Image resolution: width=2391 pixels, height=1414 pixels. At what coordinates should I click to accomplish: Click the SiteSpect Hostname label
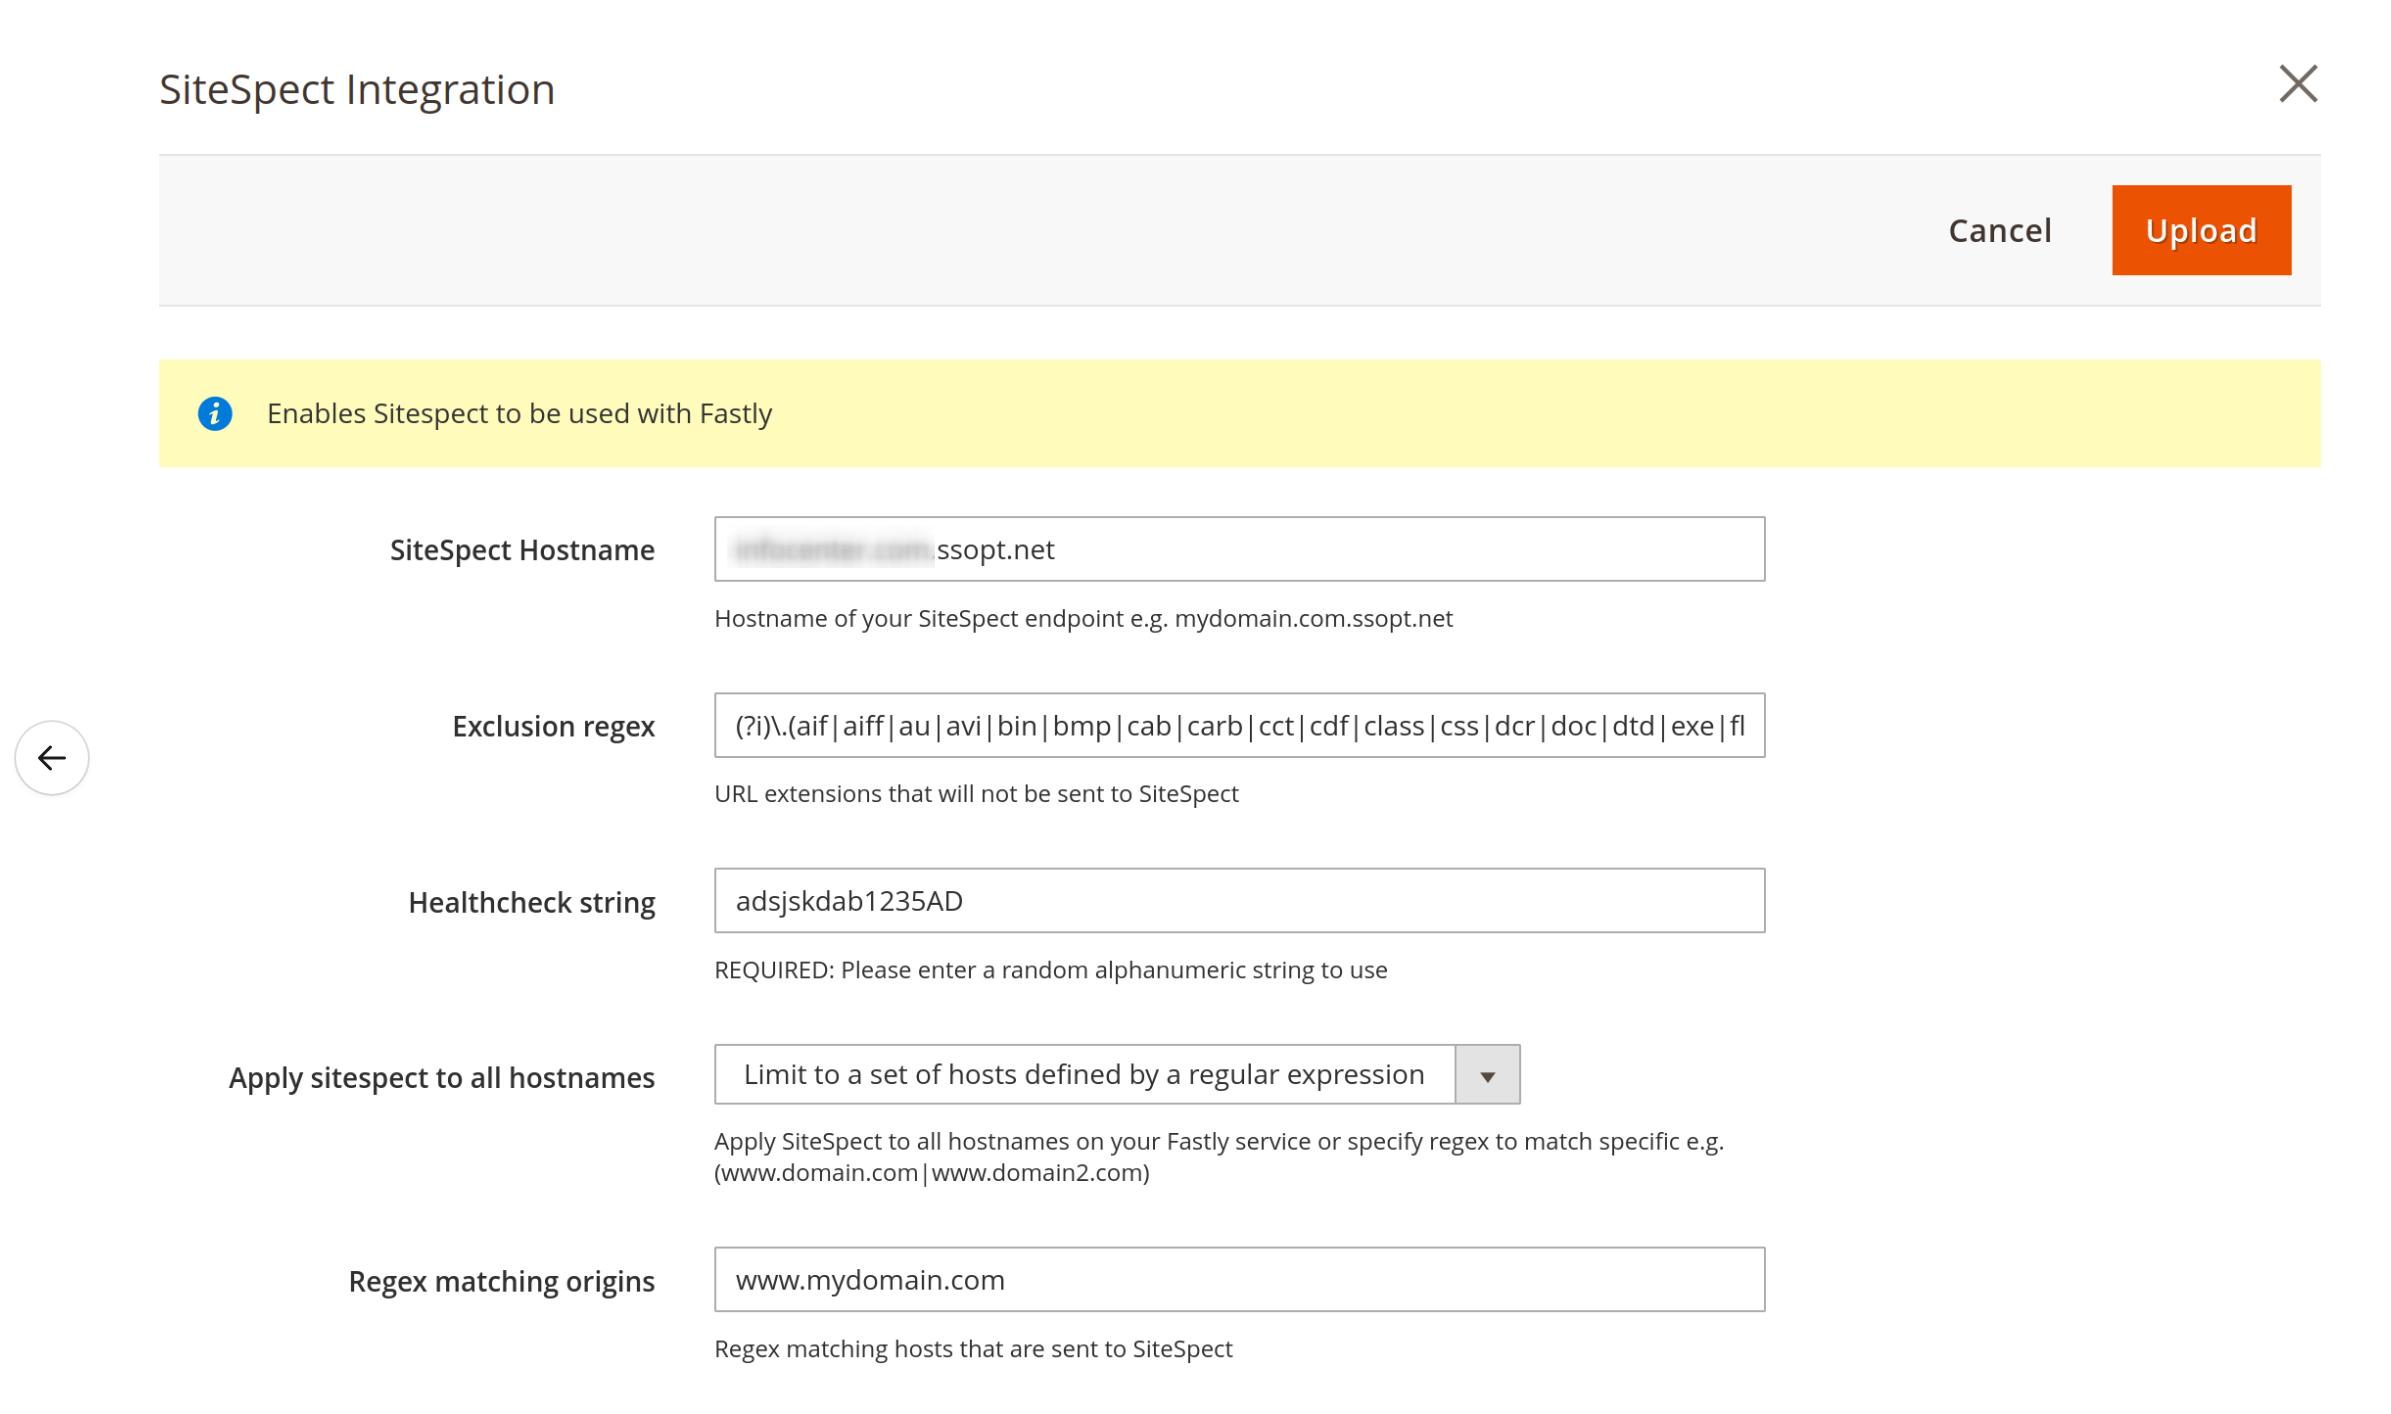[x=522, y=550]
